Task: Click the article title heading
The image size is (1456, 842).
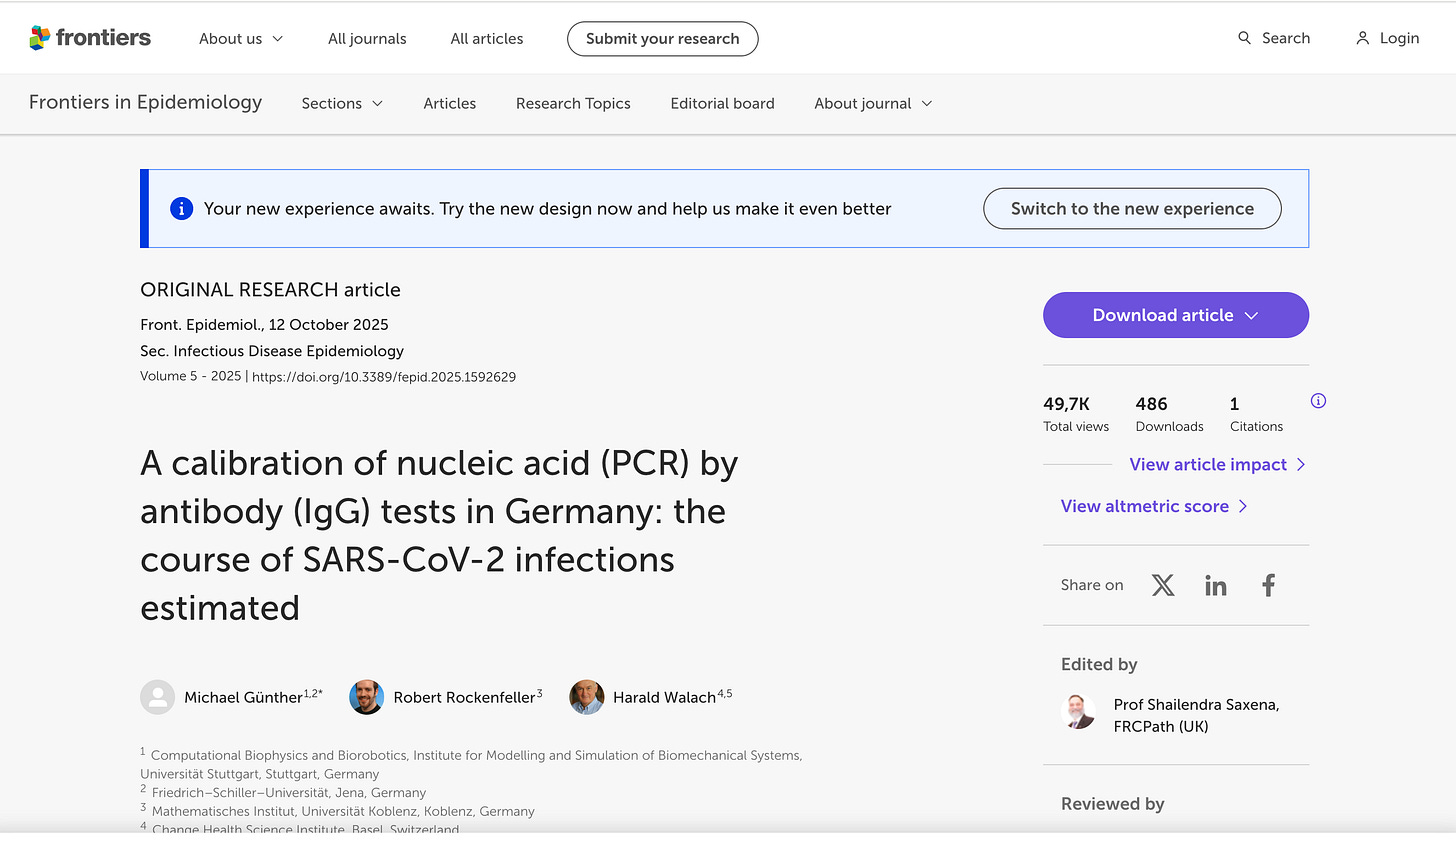Action: click(439, 535)
